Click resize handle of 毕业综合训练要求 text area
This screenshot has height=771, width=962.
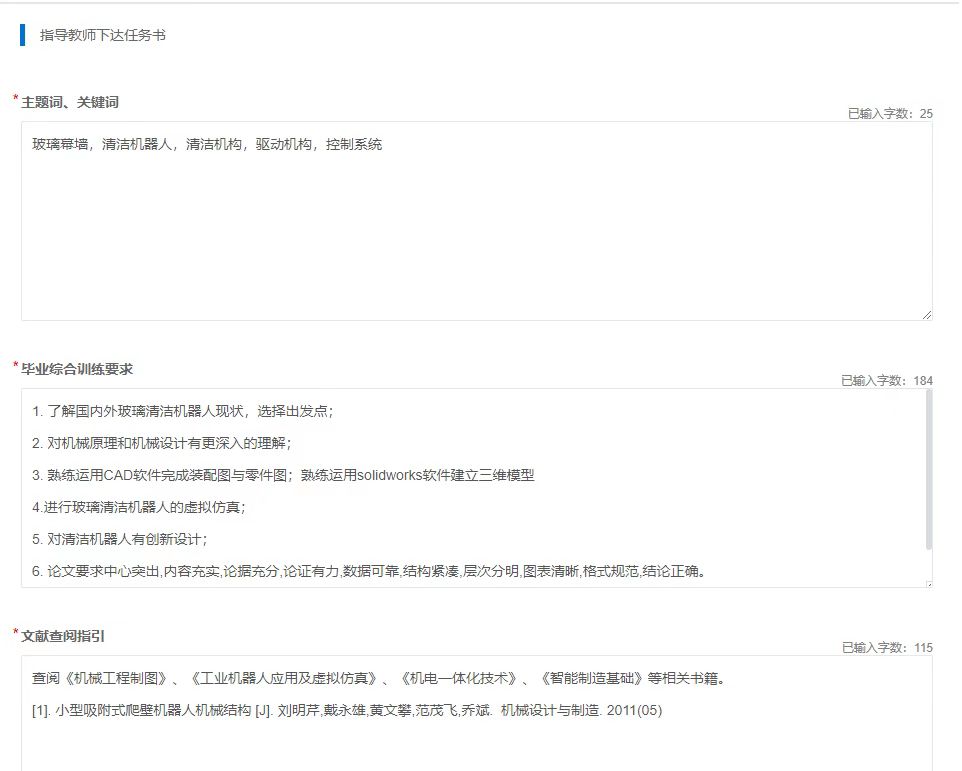(x=928, y=584)
